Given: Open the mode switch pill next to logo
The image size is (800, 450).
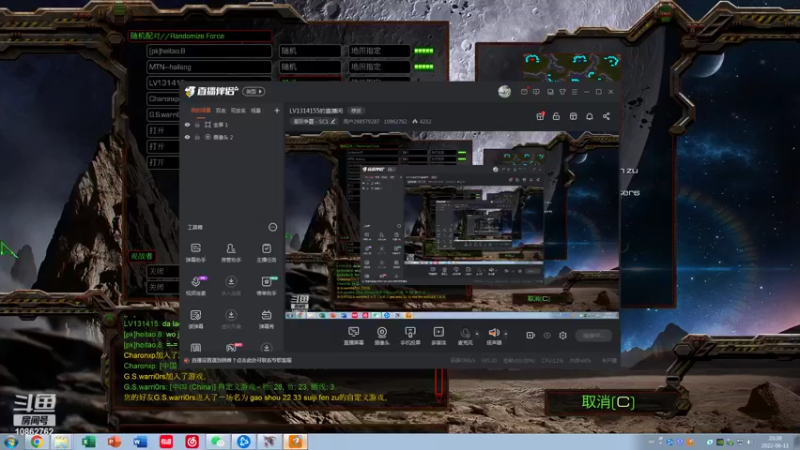Looking at the screenshot, I should tap(254, 91).
